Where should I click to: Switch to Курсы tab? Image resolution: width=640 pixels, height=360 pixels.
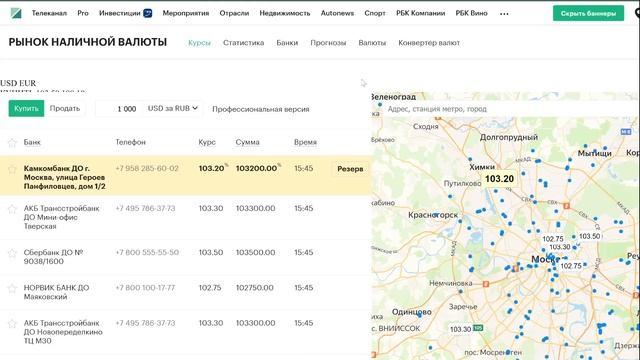199,42
